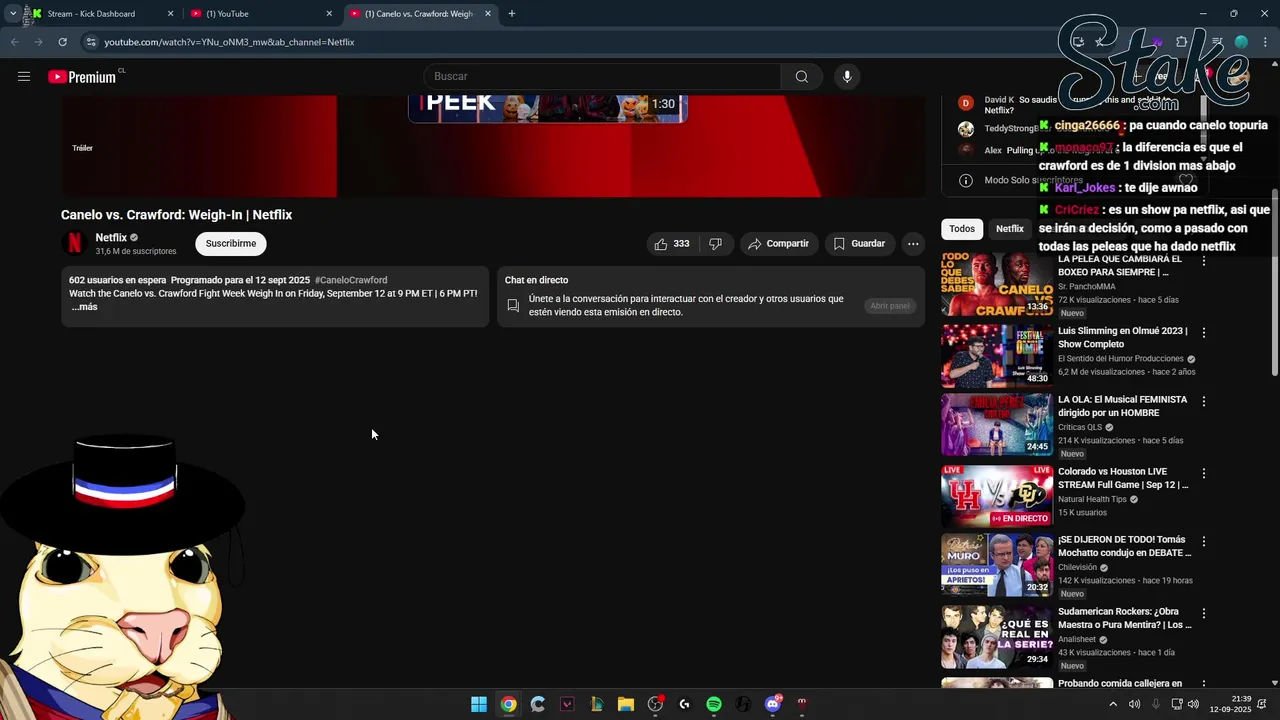Viewport: 1280px width, 720px height.
Task: Start voice search with microphone icon
Action: point(847,77)
